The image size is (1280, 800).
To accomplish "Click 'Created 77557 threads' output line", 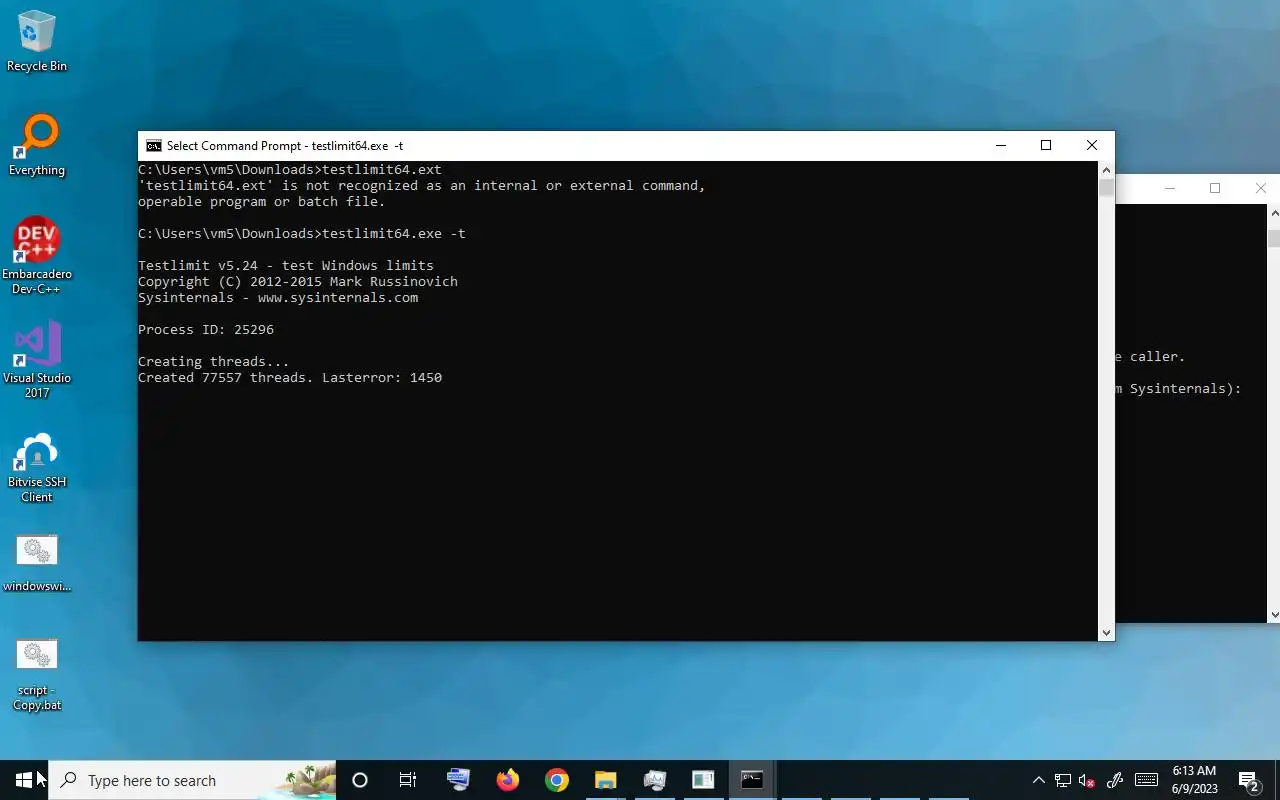I will pyautogui.click(x=290, y=378).
